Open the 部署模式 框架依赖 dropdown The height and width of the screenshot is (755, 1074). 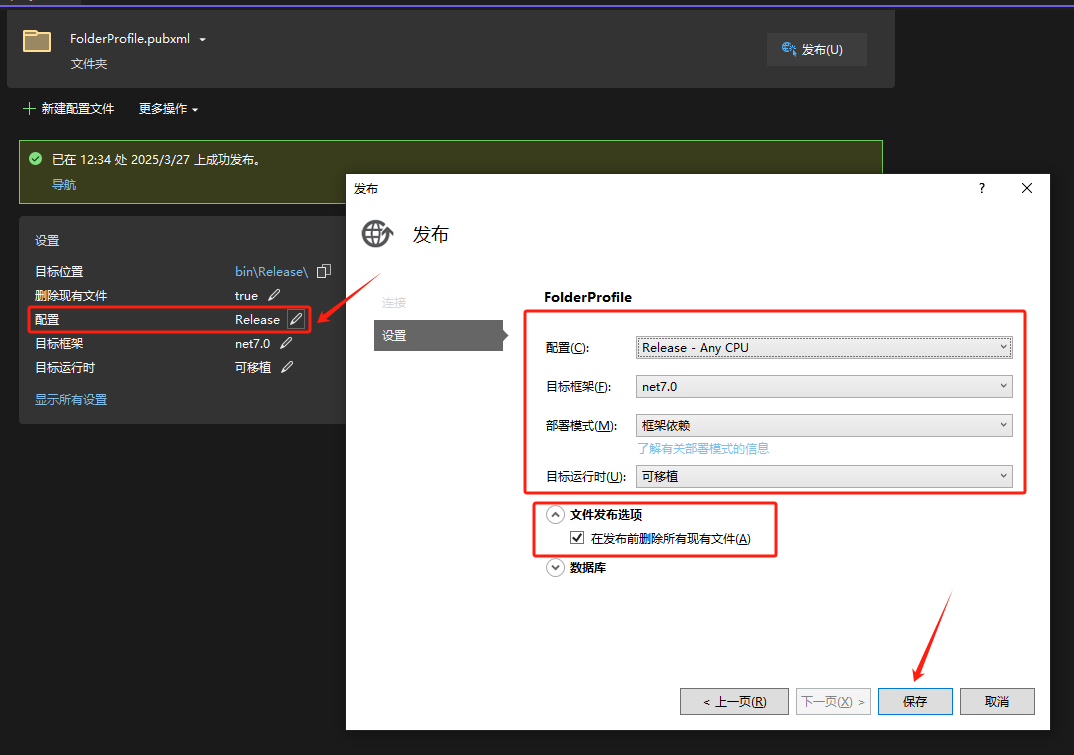824,426
